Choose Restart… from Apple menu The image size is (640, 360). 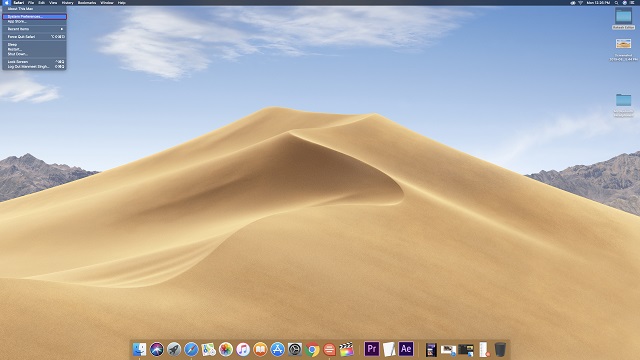pos(34,49)
